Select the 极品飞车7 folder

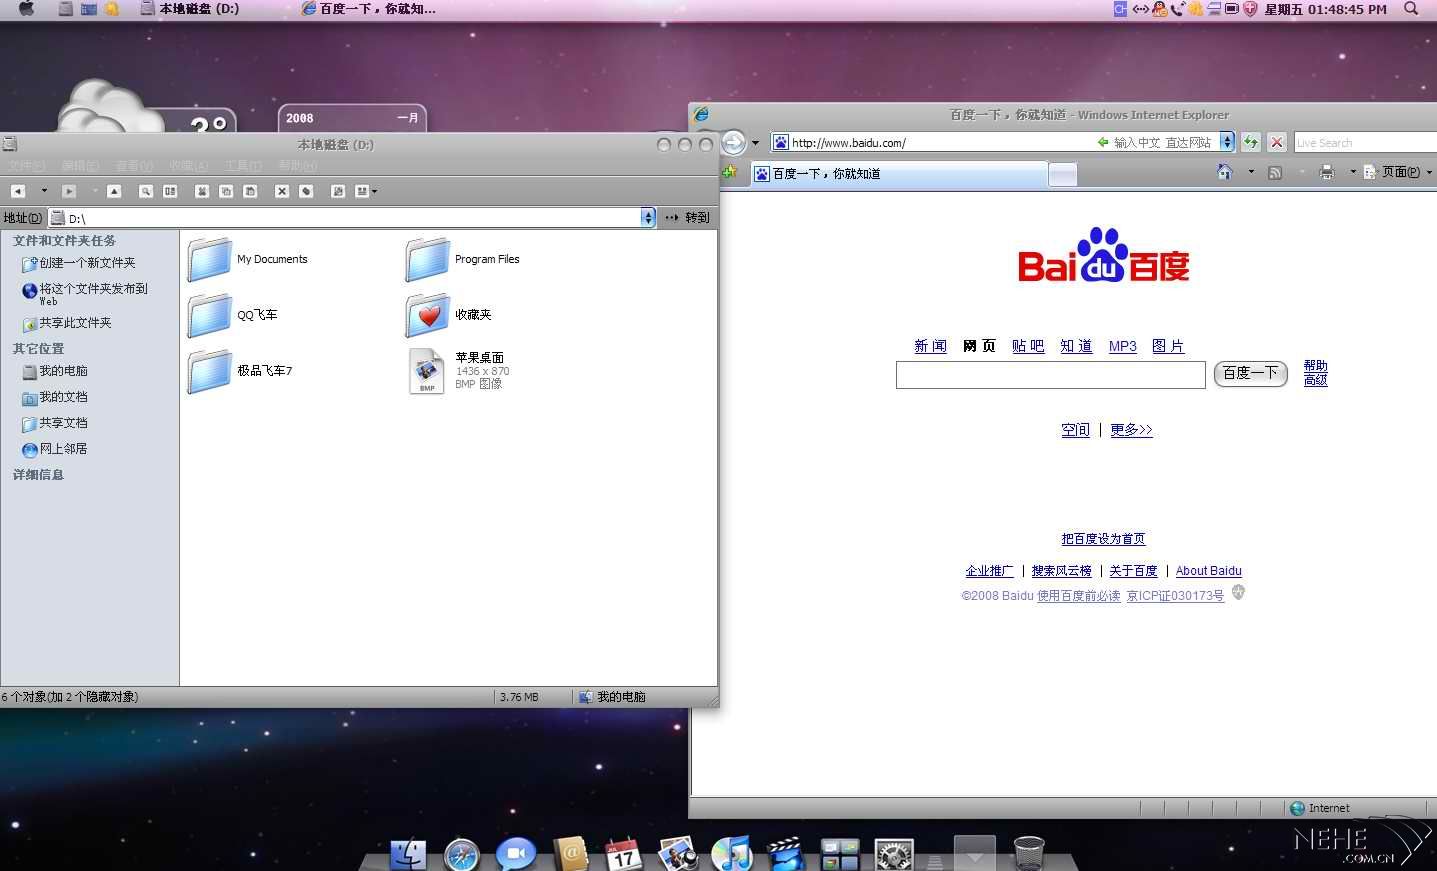point(240,371)
